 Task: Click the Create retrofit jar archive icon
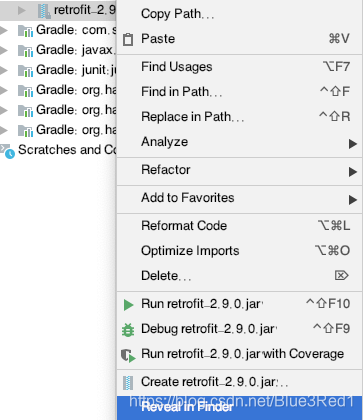pos(128,383)
